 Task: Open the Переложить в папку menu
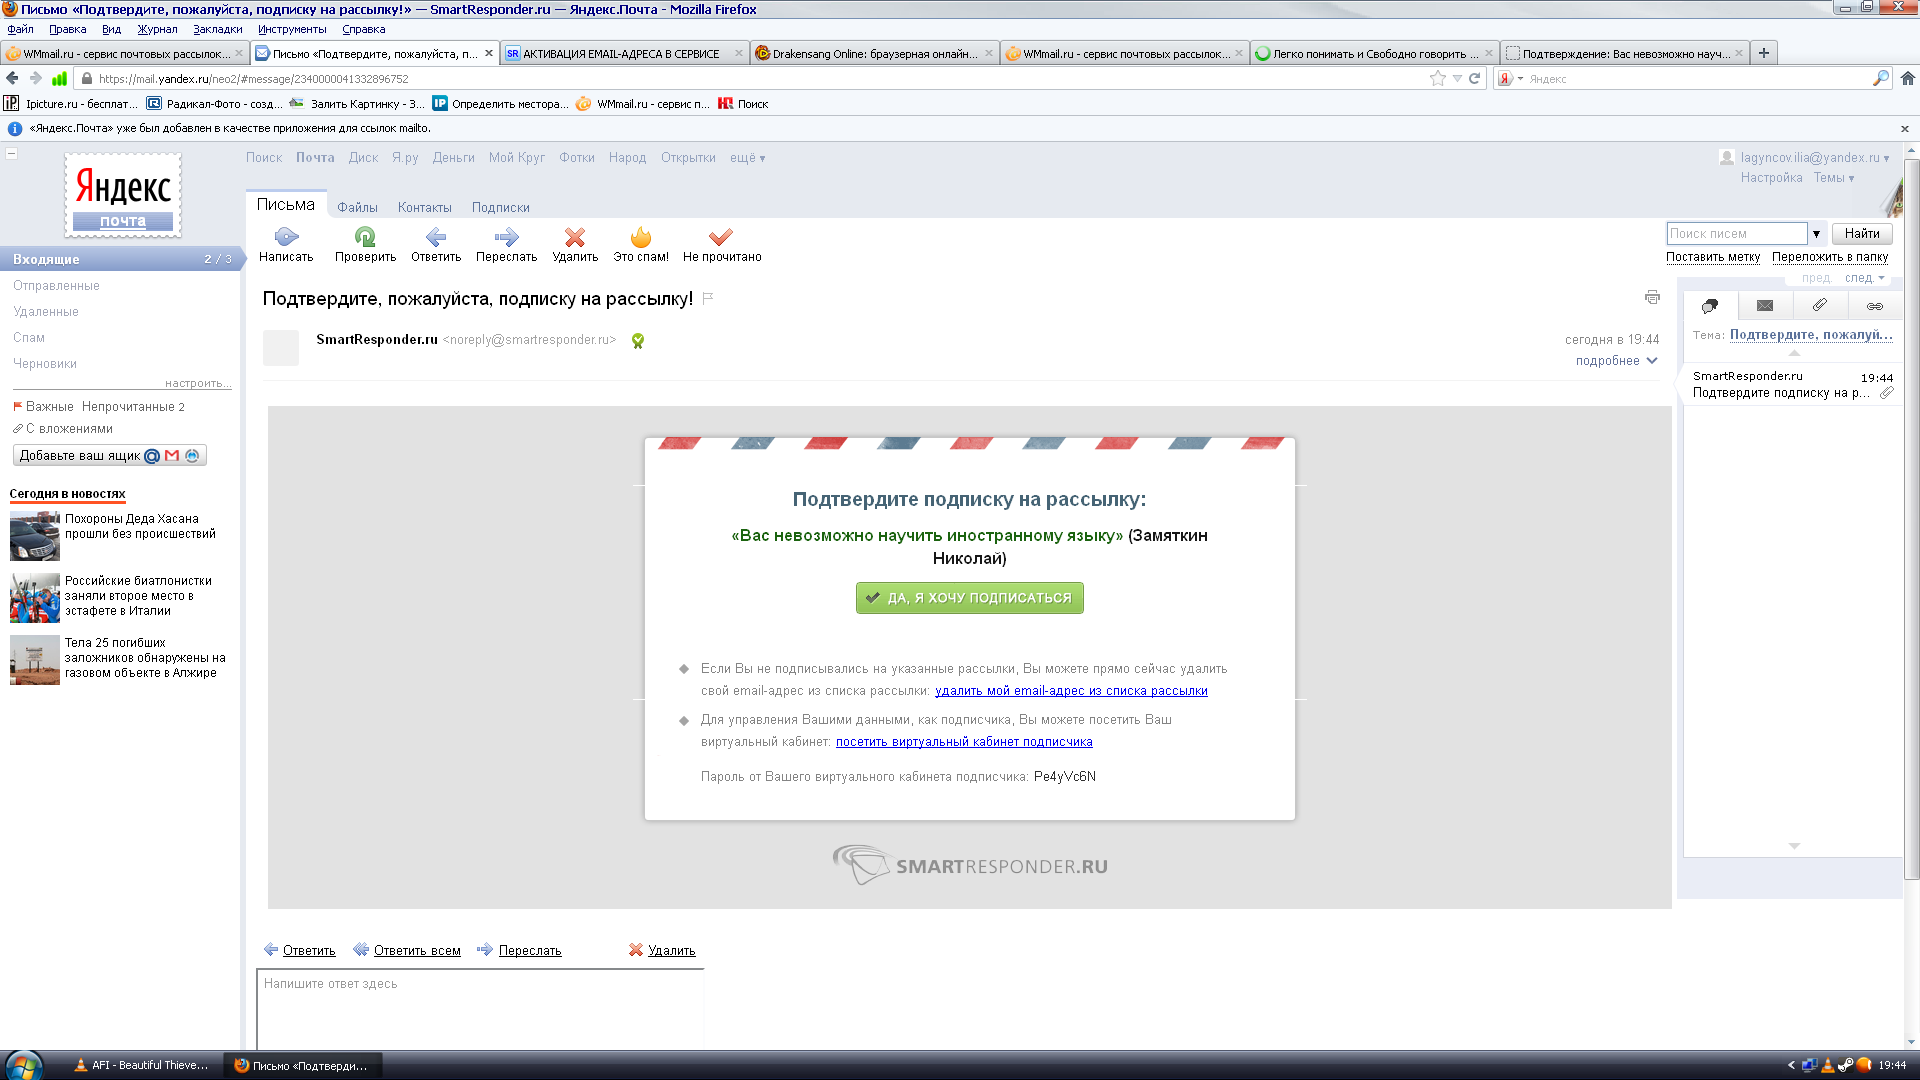tap(1830, 257)
